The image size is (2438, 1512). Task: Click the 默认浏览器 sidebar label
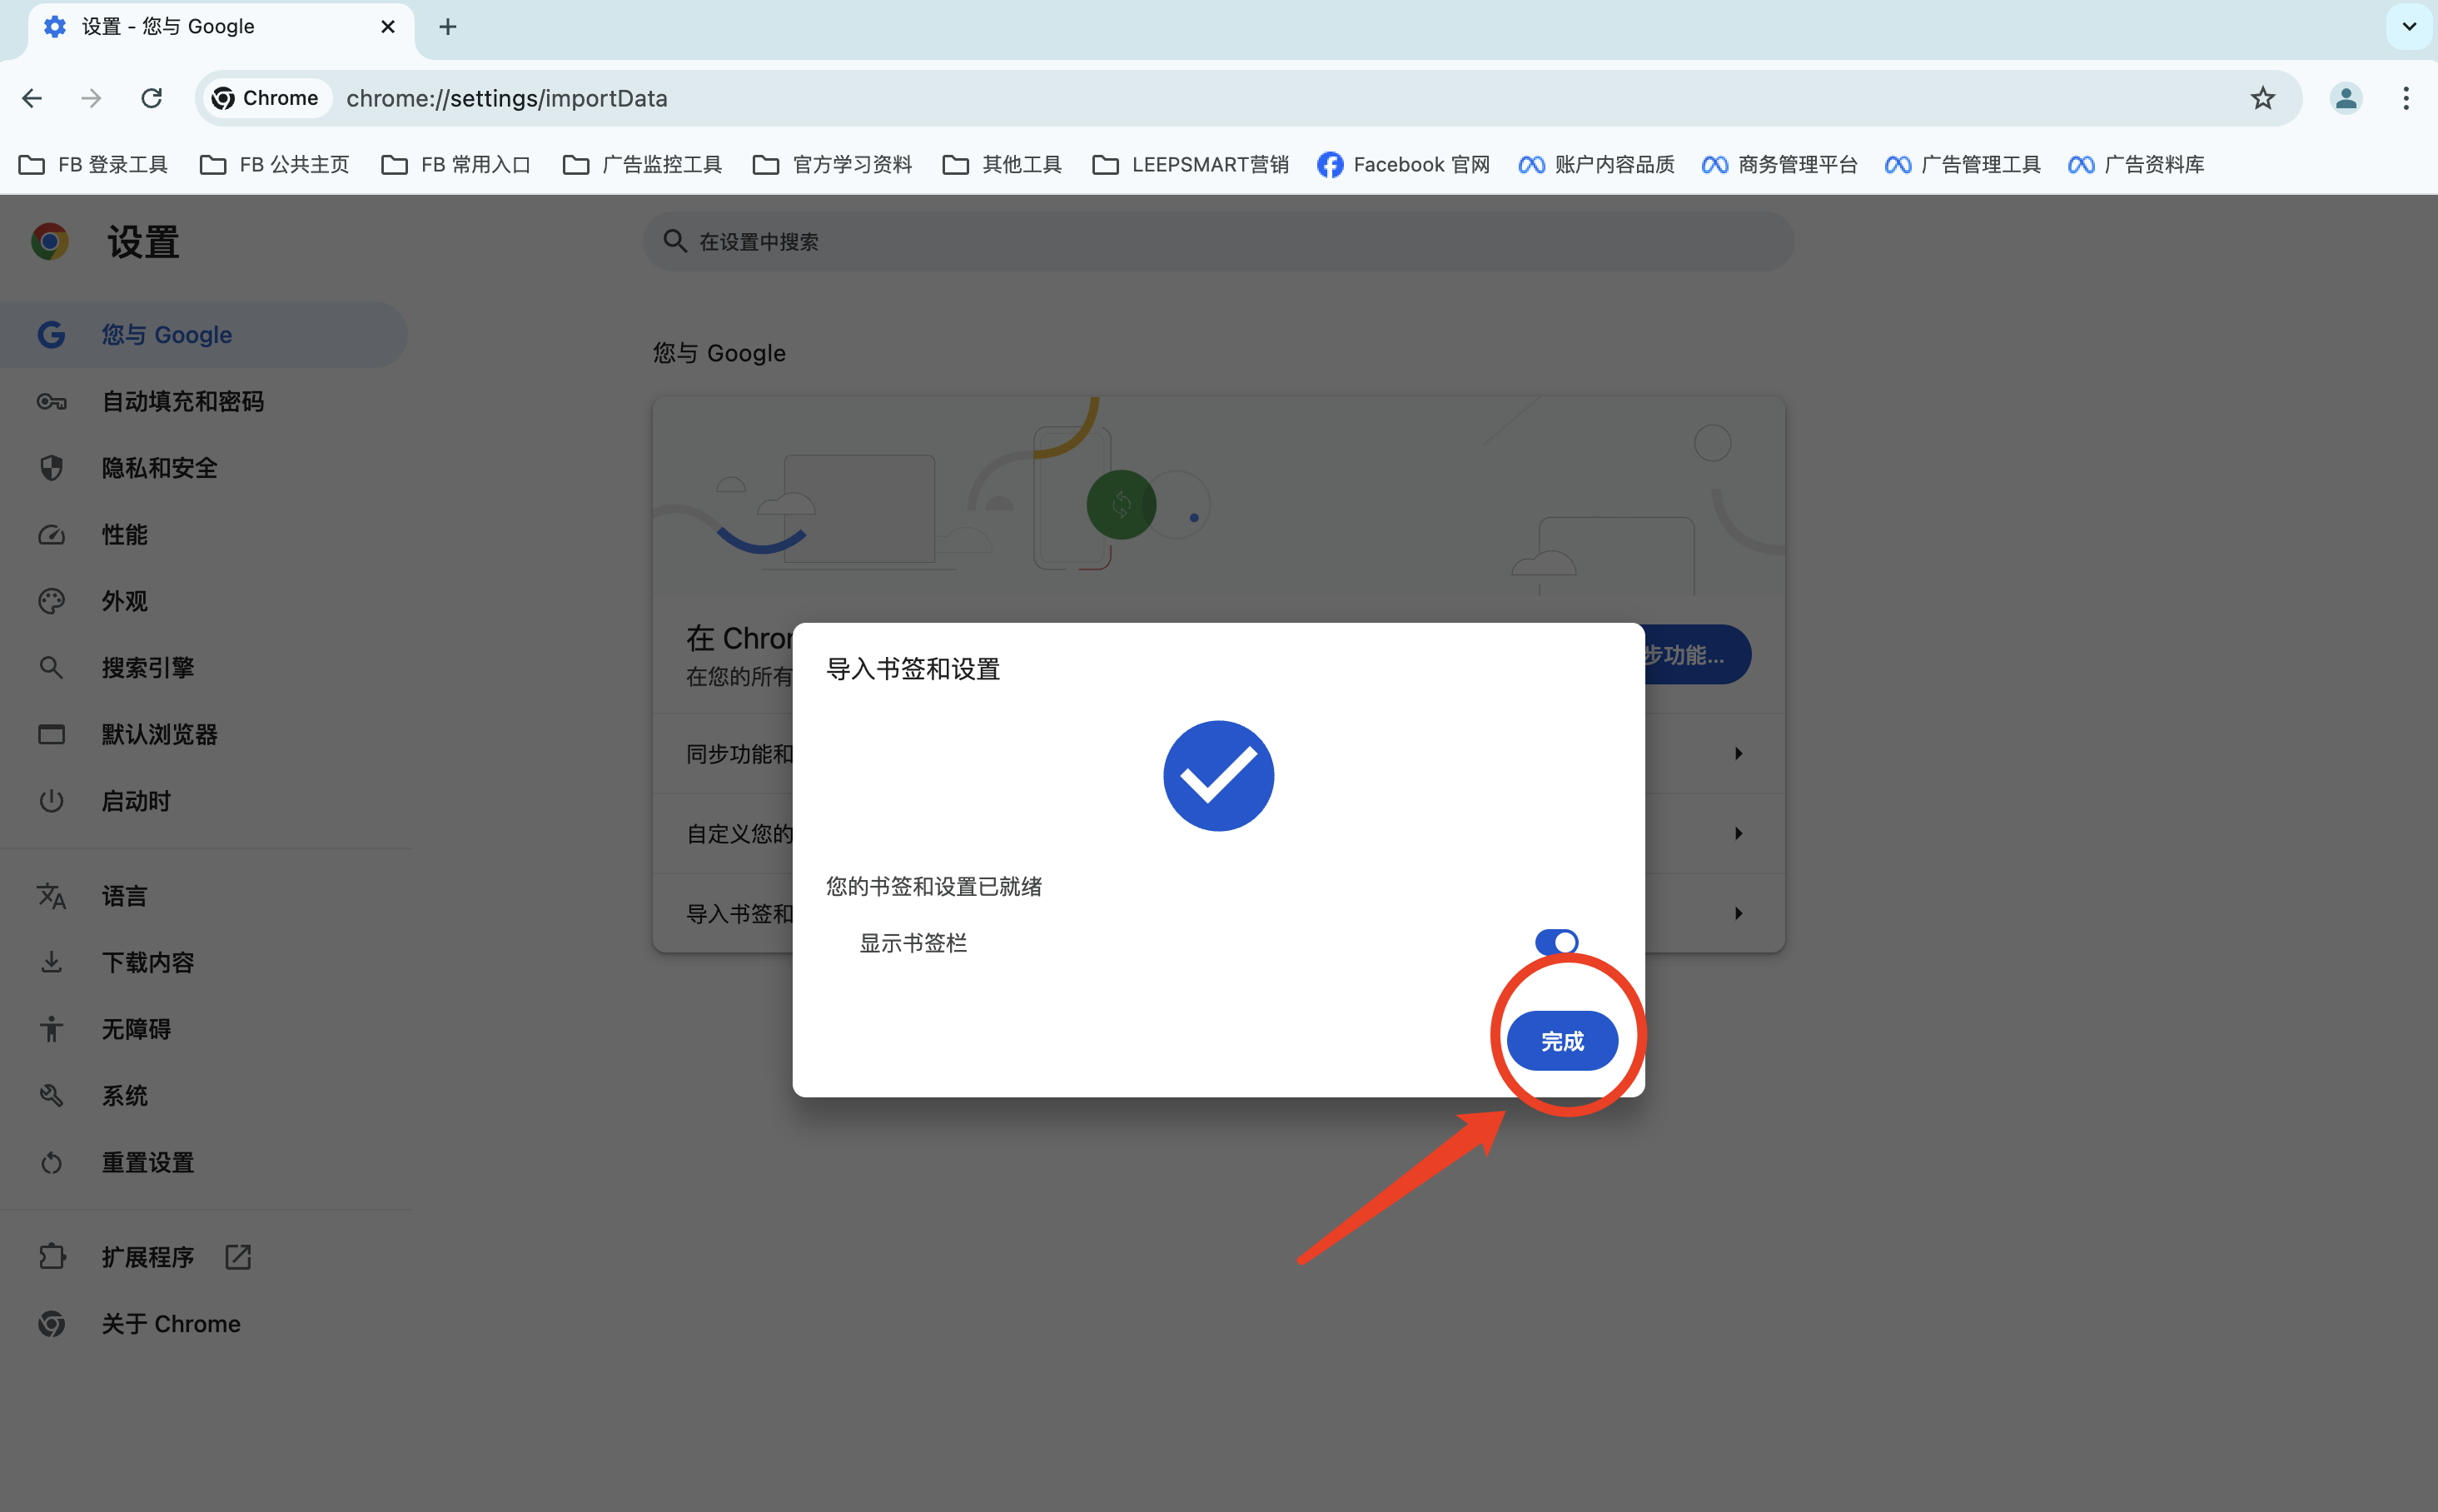coord(160,734)
